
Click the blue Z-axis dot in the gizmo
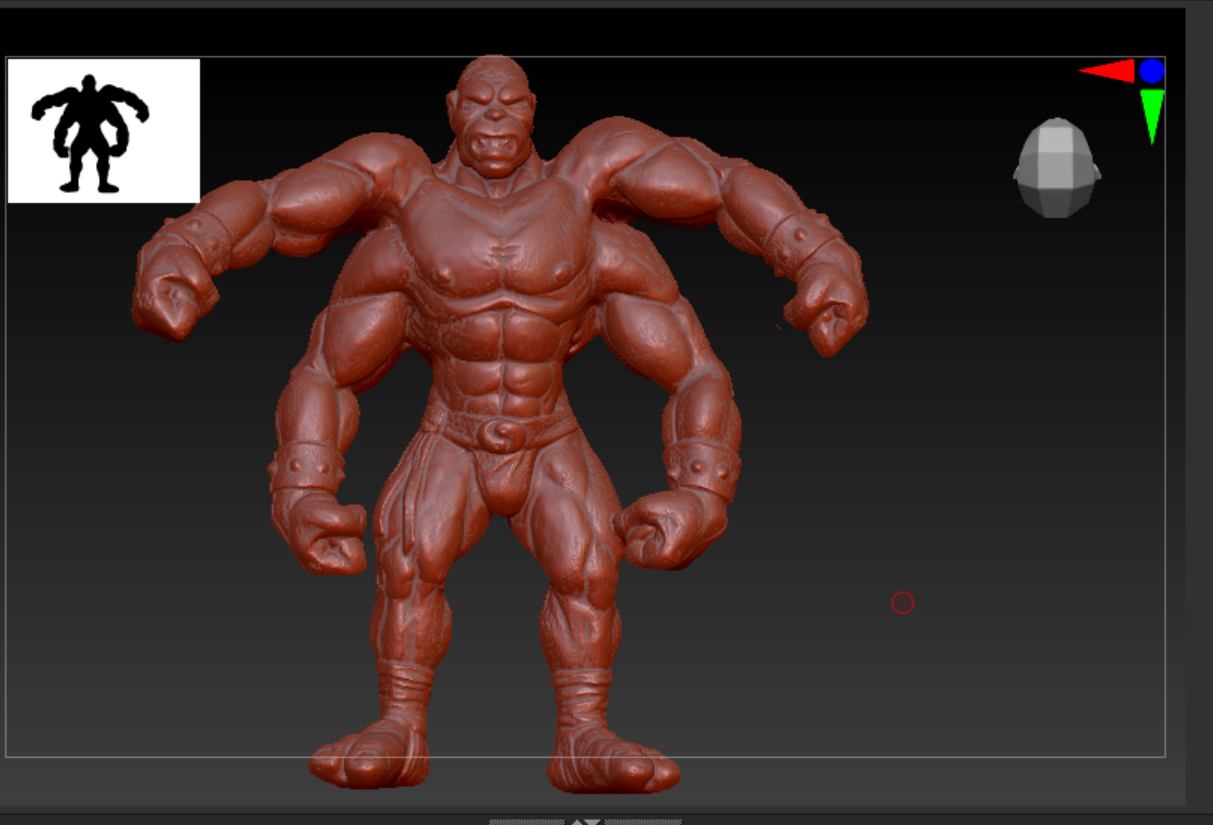pyautogui.click(x=1152, y=71)
